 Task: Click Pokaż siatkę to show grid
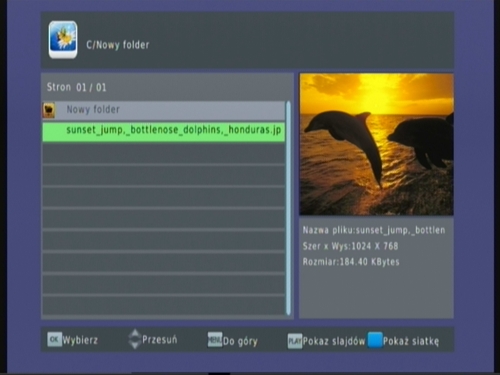click(x=411, y=341)
